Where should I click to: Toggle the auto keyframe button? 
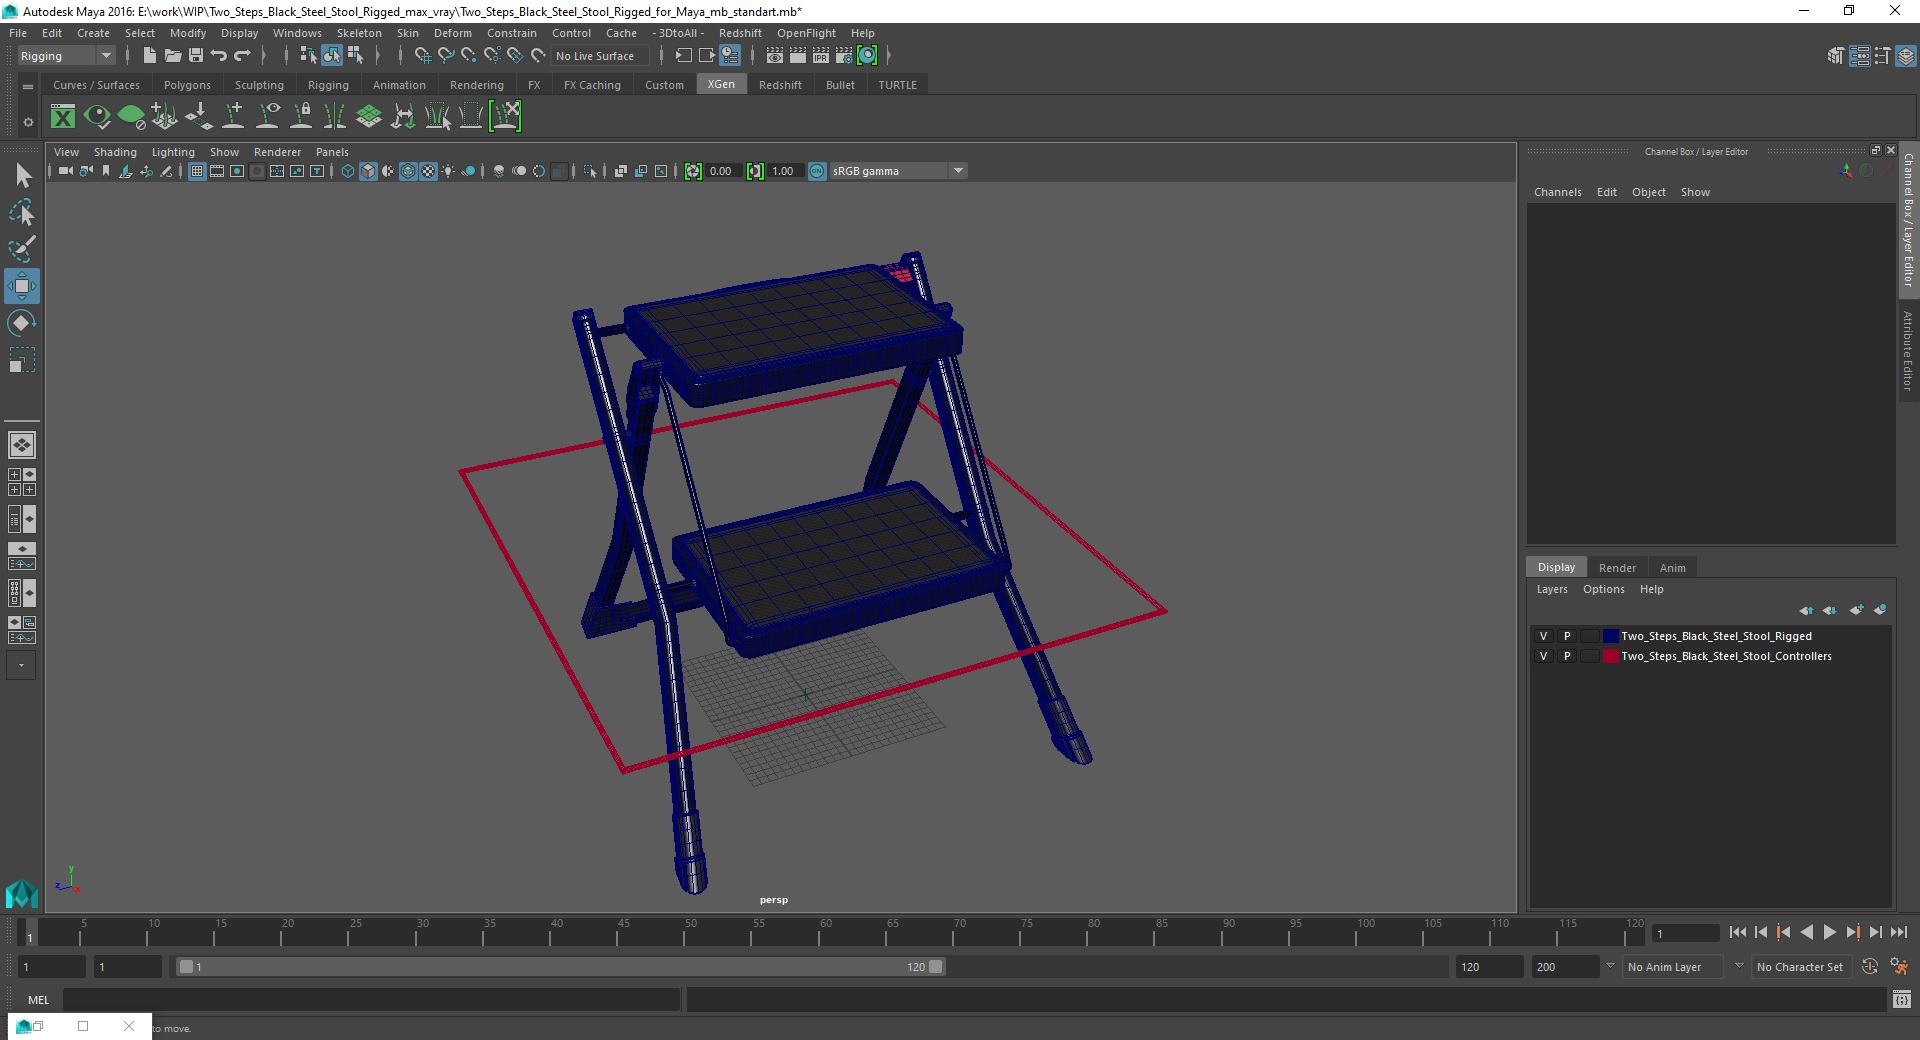click(1870, 967)
